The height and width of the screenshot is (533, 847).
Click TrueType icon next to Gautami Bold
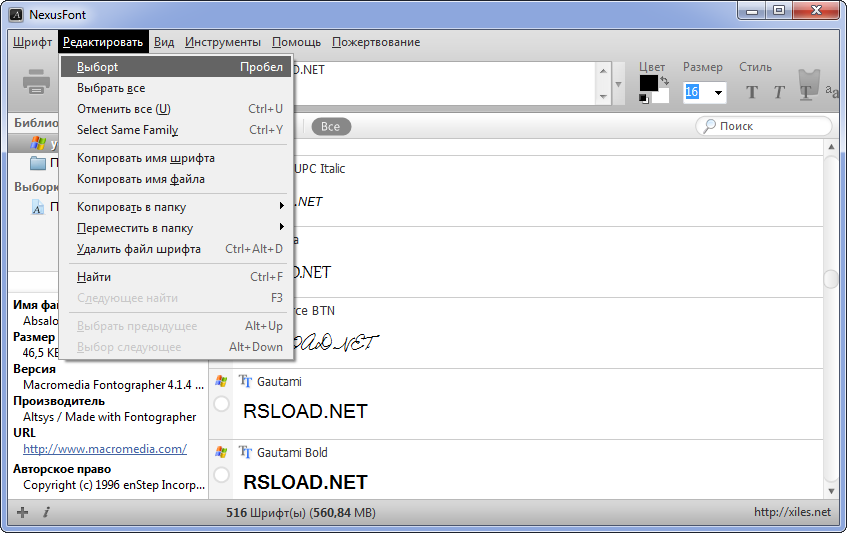tap(245, 452)
